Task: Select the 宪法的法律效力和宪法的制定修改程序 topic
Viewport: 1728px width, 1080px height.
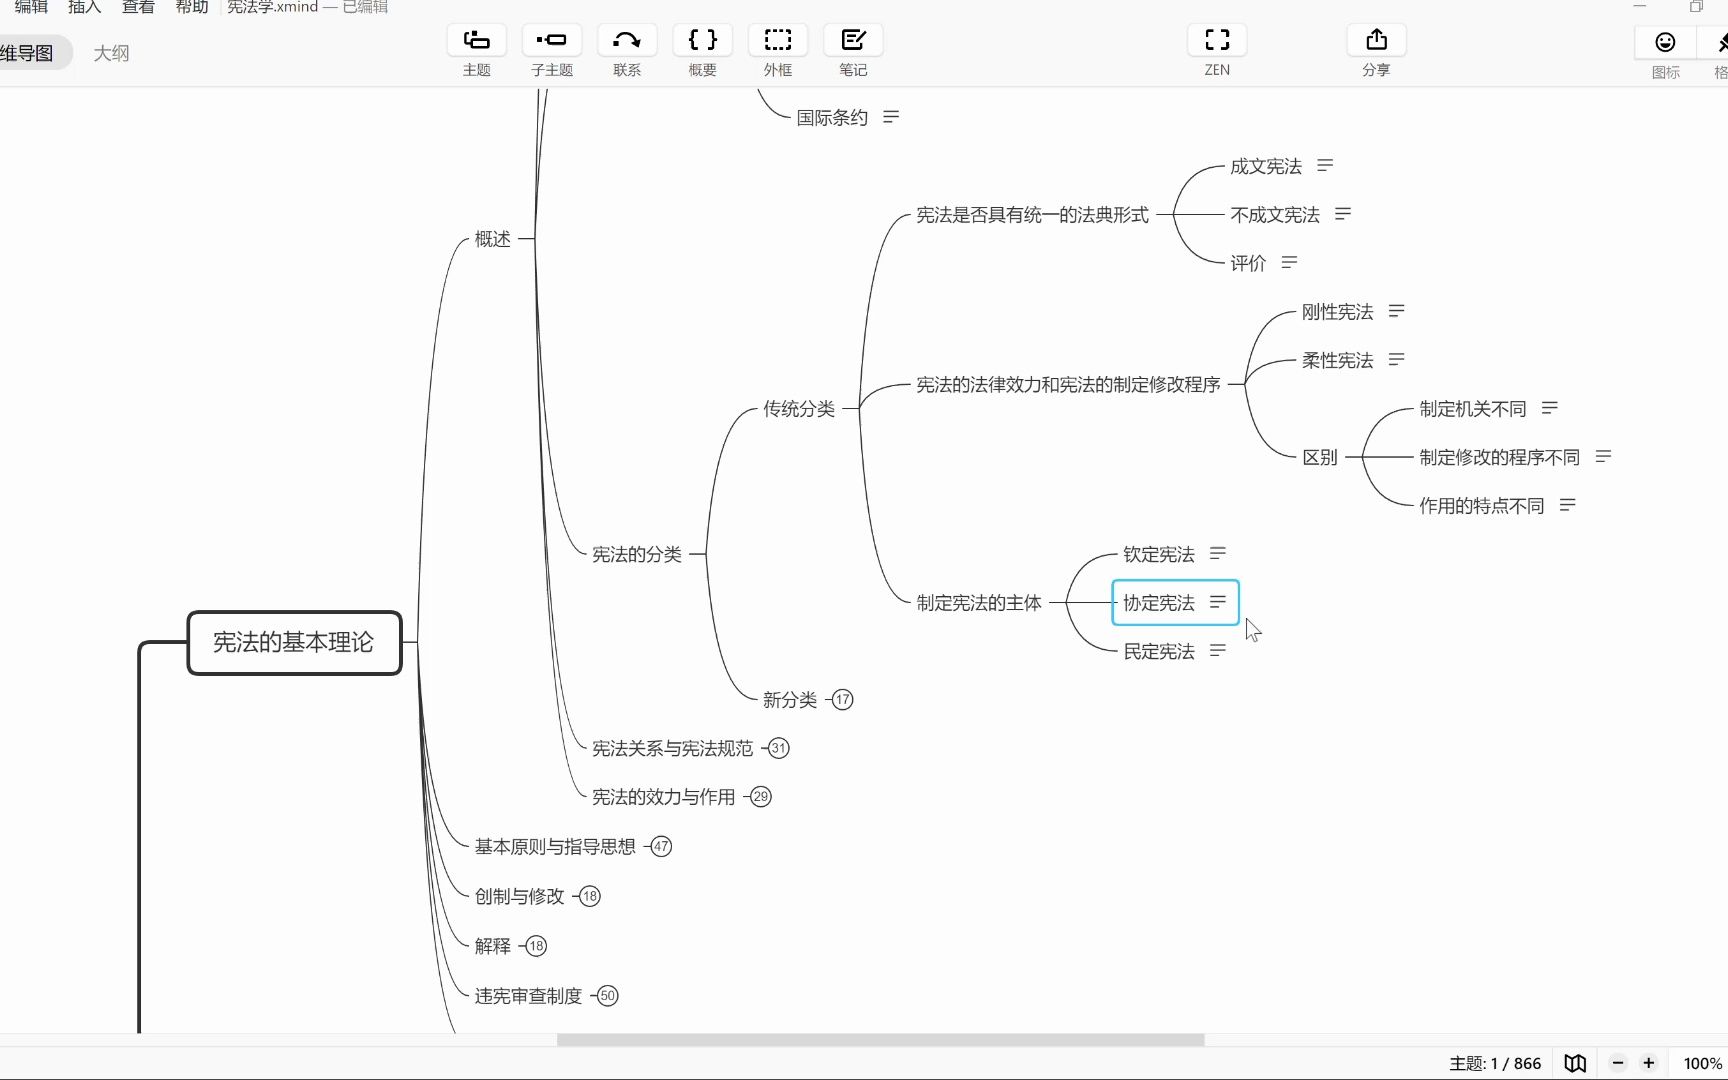Action: (1068, 385)
